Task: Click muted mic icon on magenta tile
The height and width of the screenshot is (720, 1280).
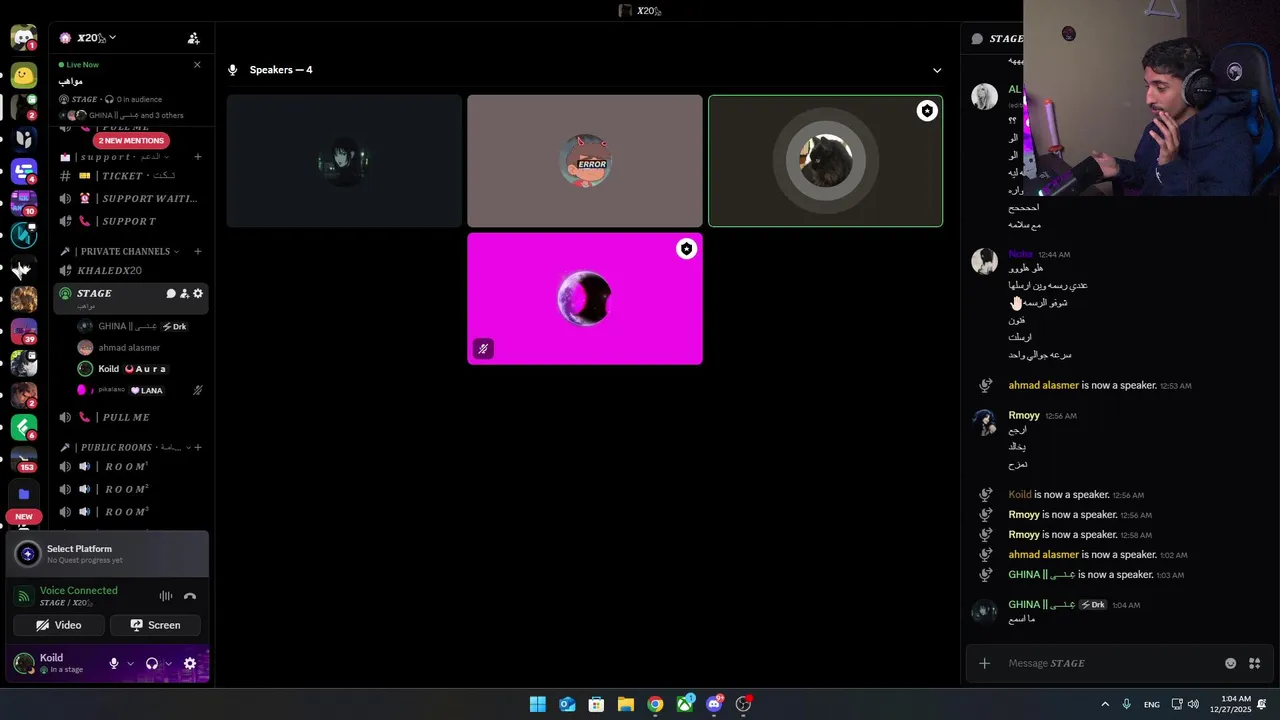Action: pos(483,349)
